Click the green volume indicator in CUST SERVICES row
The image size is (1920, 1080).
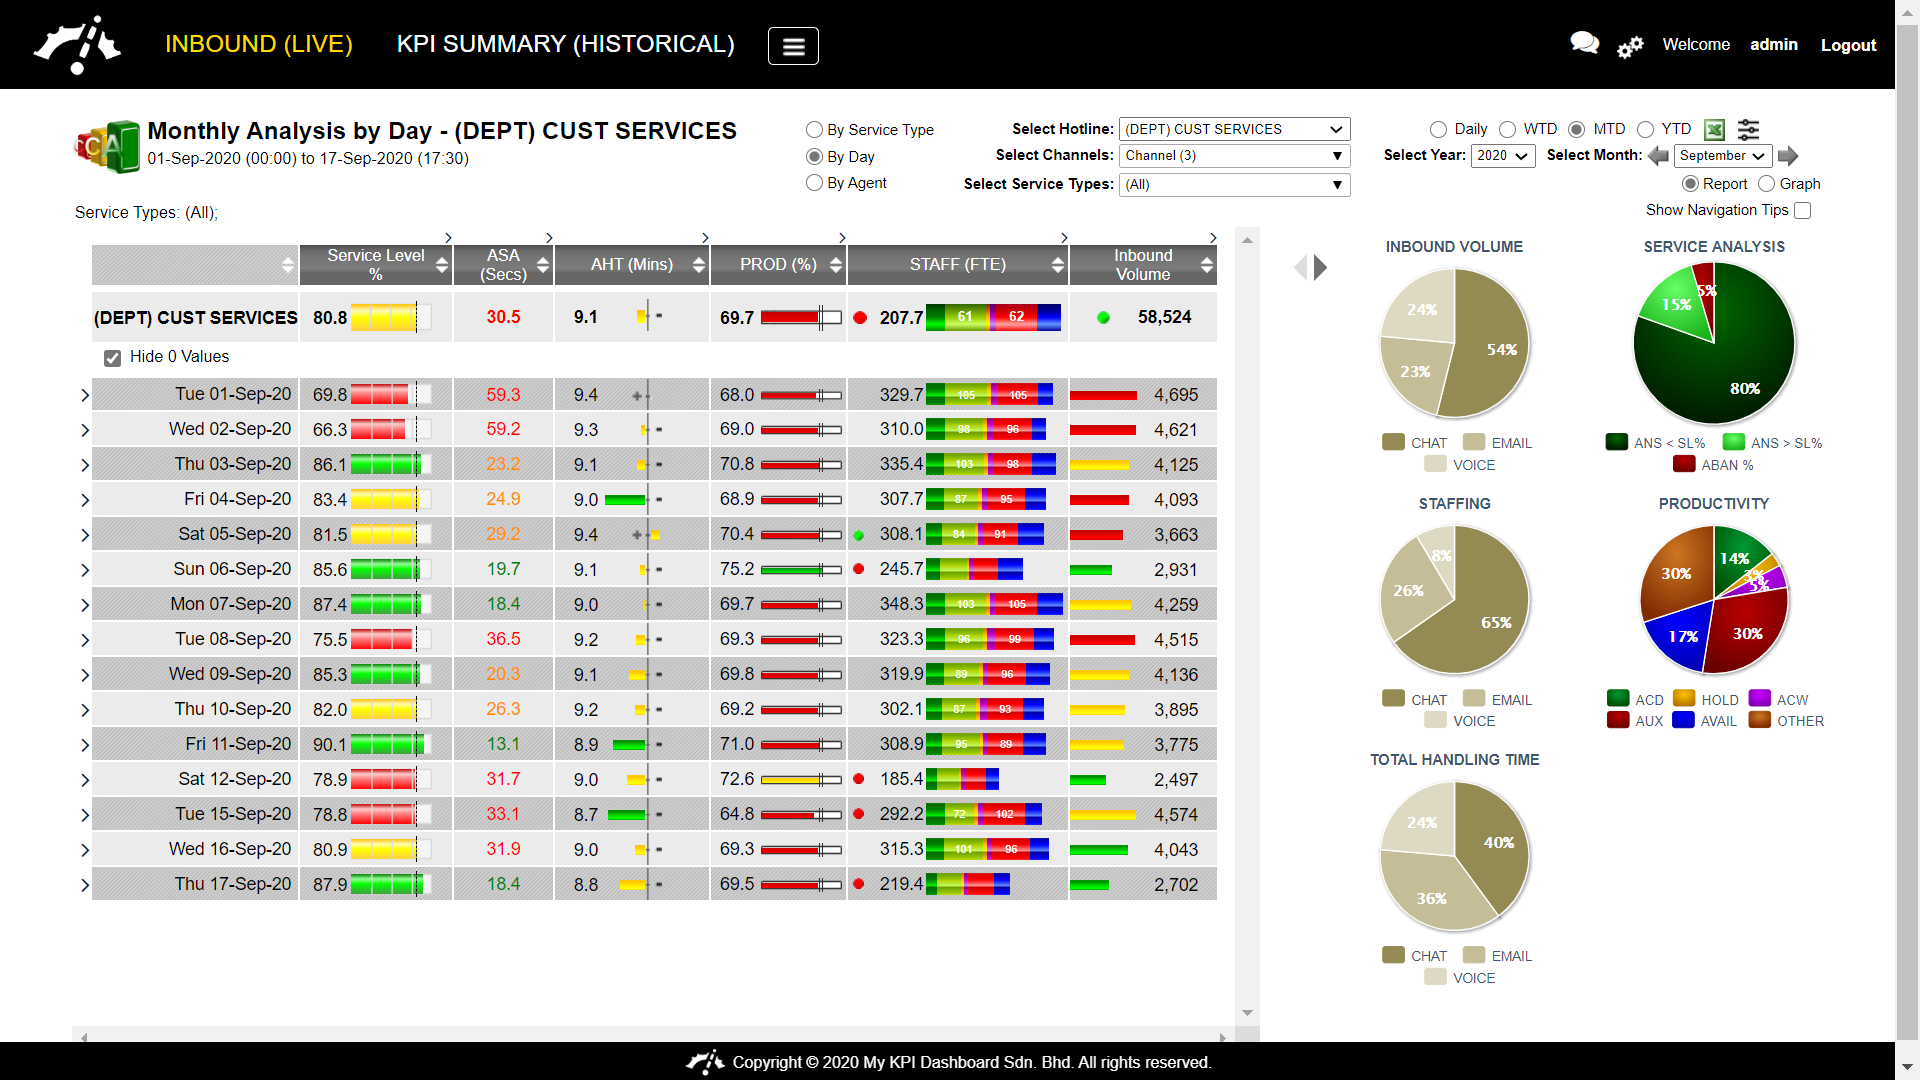click(x=1103, y=318)
